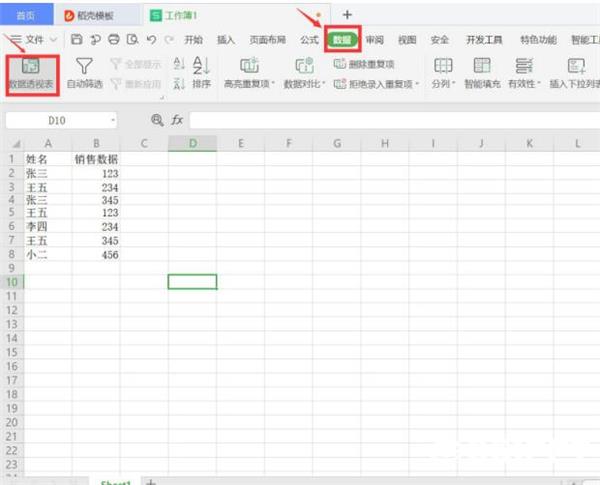Click the zoom magnifier icon beside fx
Image resolution: width=600 pixels, height=485 pixels.
coord(157,120)
